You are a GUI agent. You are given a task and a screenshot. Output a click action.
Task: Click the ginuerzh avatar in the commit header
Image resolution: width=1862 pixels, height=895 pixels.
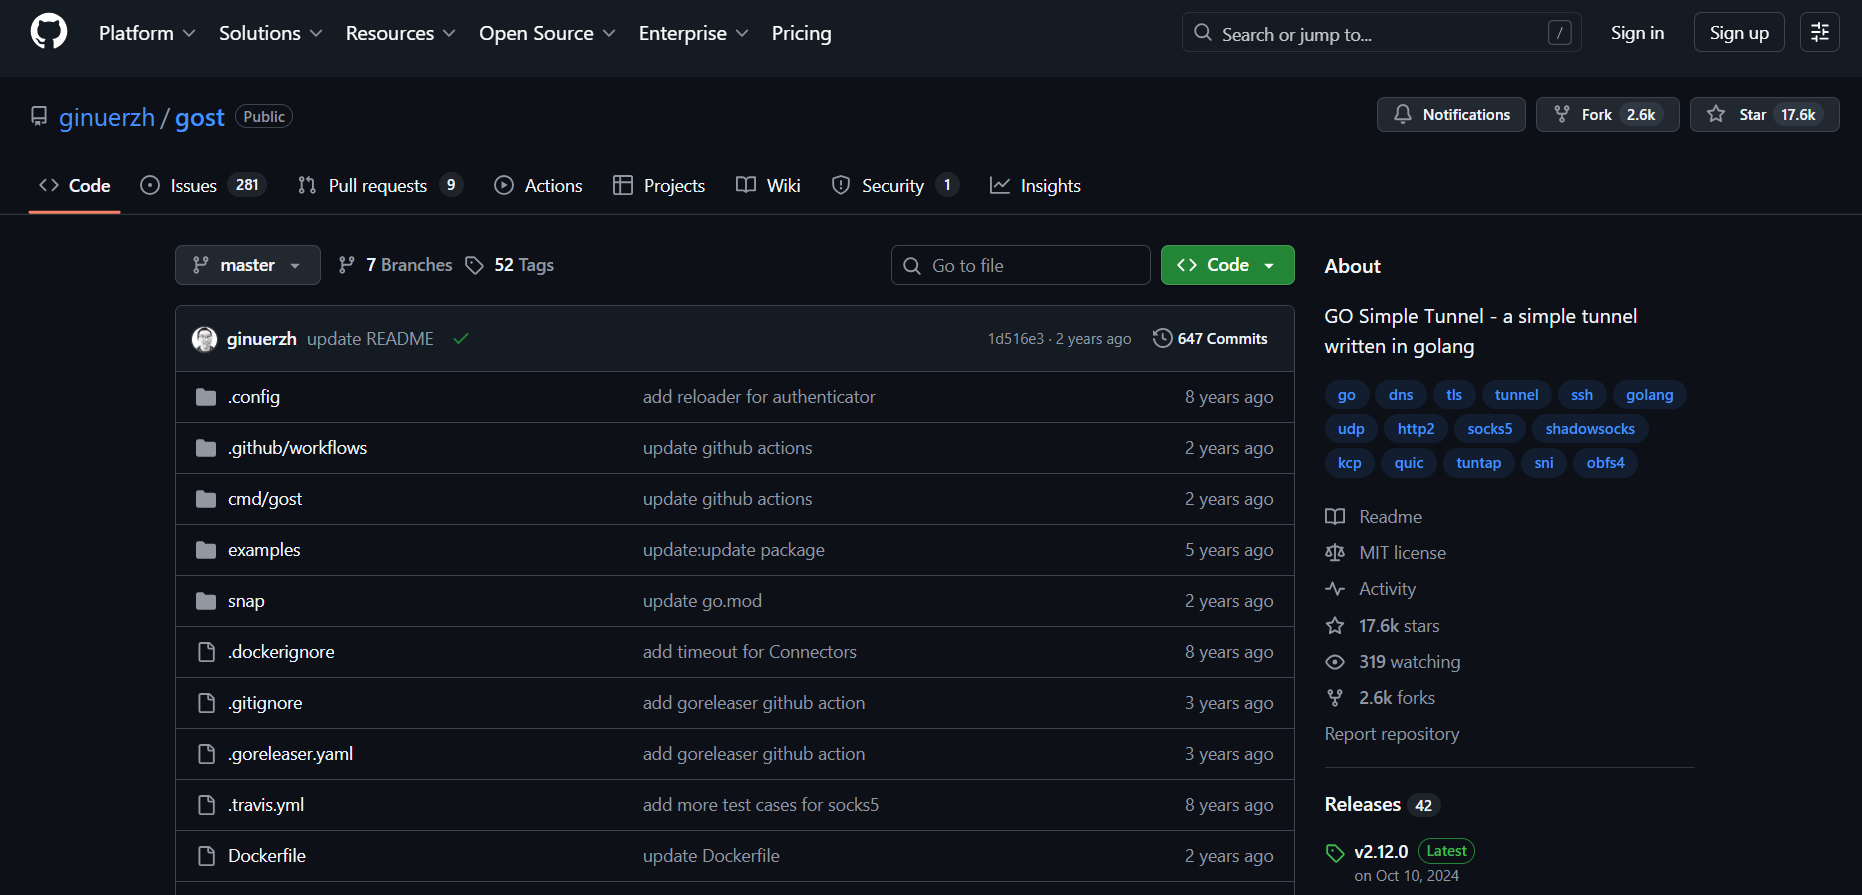coord(205,339)
